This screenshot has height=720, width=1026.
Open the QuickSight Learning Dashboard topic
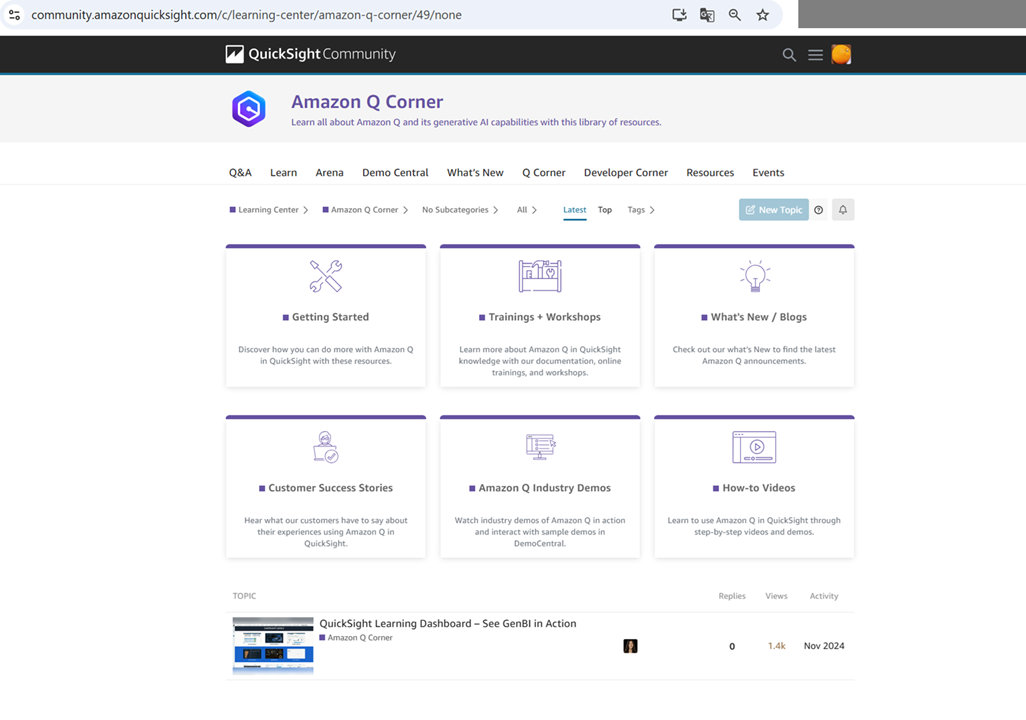448,624
